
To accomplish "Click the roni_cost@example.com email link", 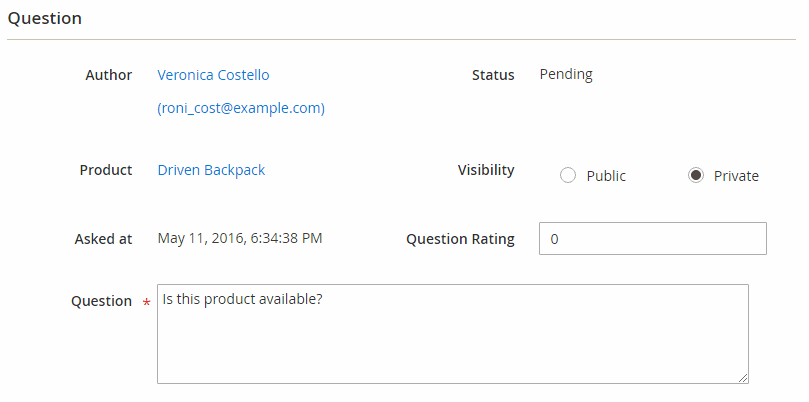I will pos(241,109).
